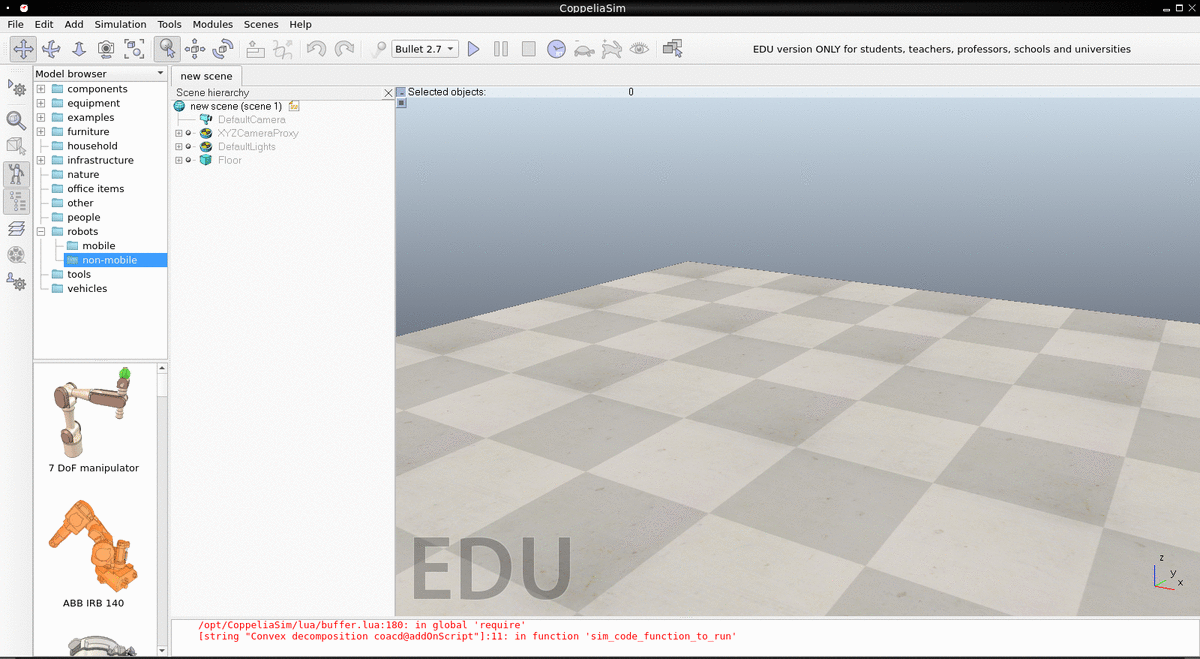1200x659 pixels.
Task: Switch to the new scene tab
Action: point(206,76)
